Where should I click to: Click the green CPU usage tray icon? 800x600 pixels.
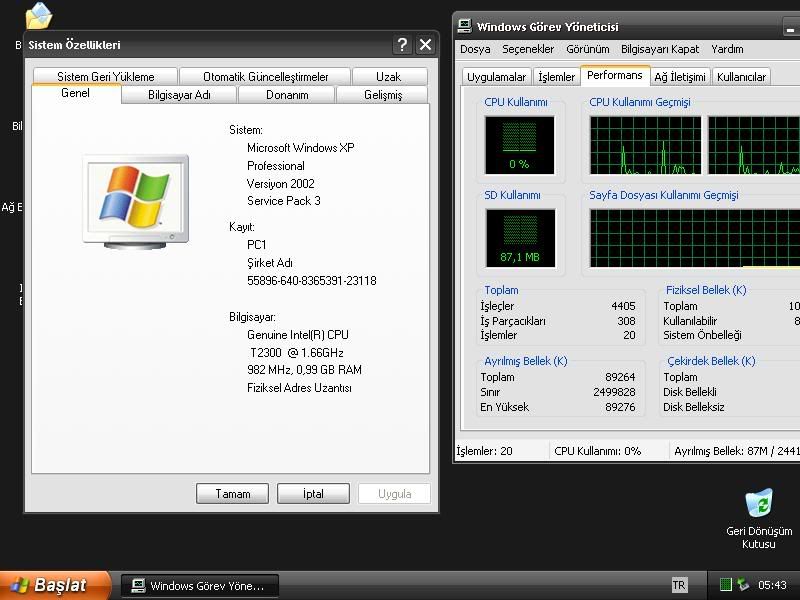coord(726,585)
